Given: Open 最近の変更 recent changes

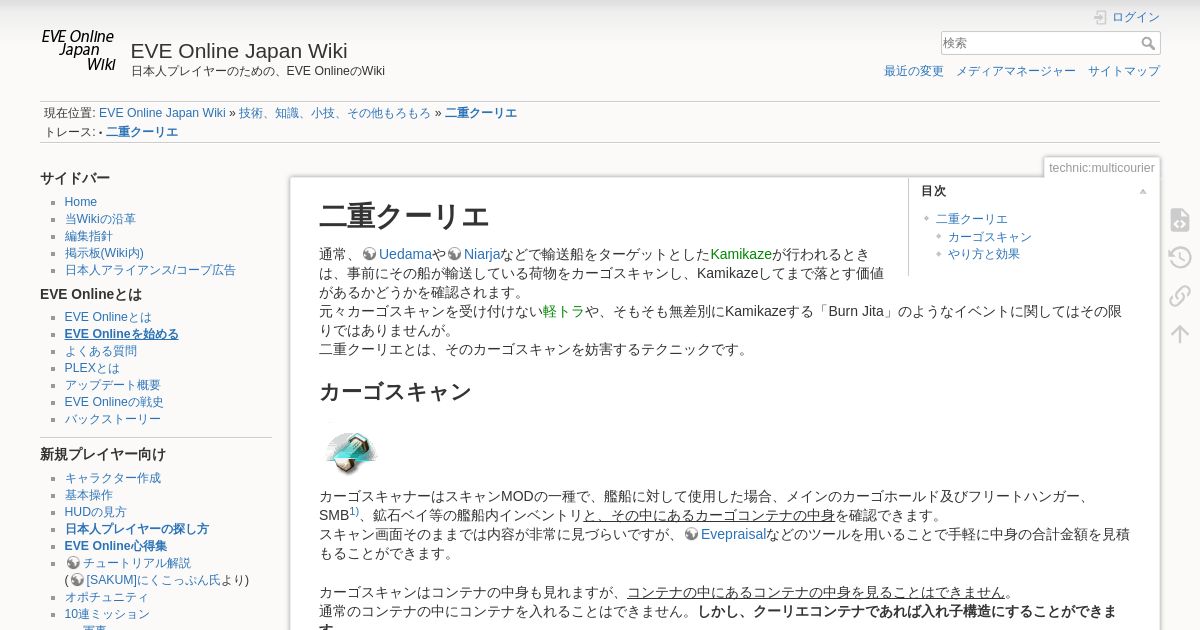Looking at the screenshot, I should pyautogui.click(x=914, y=72).
